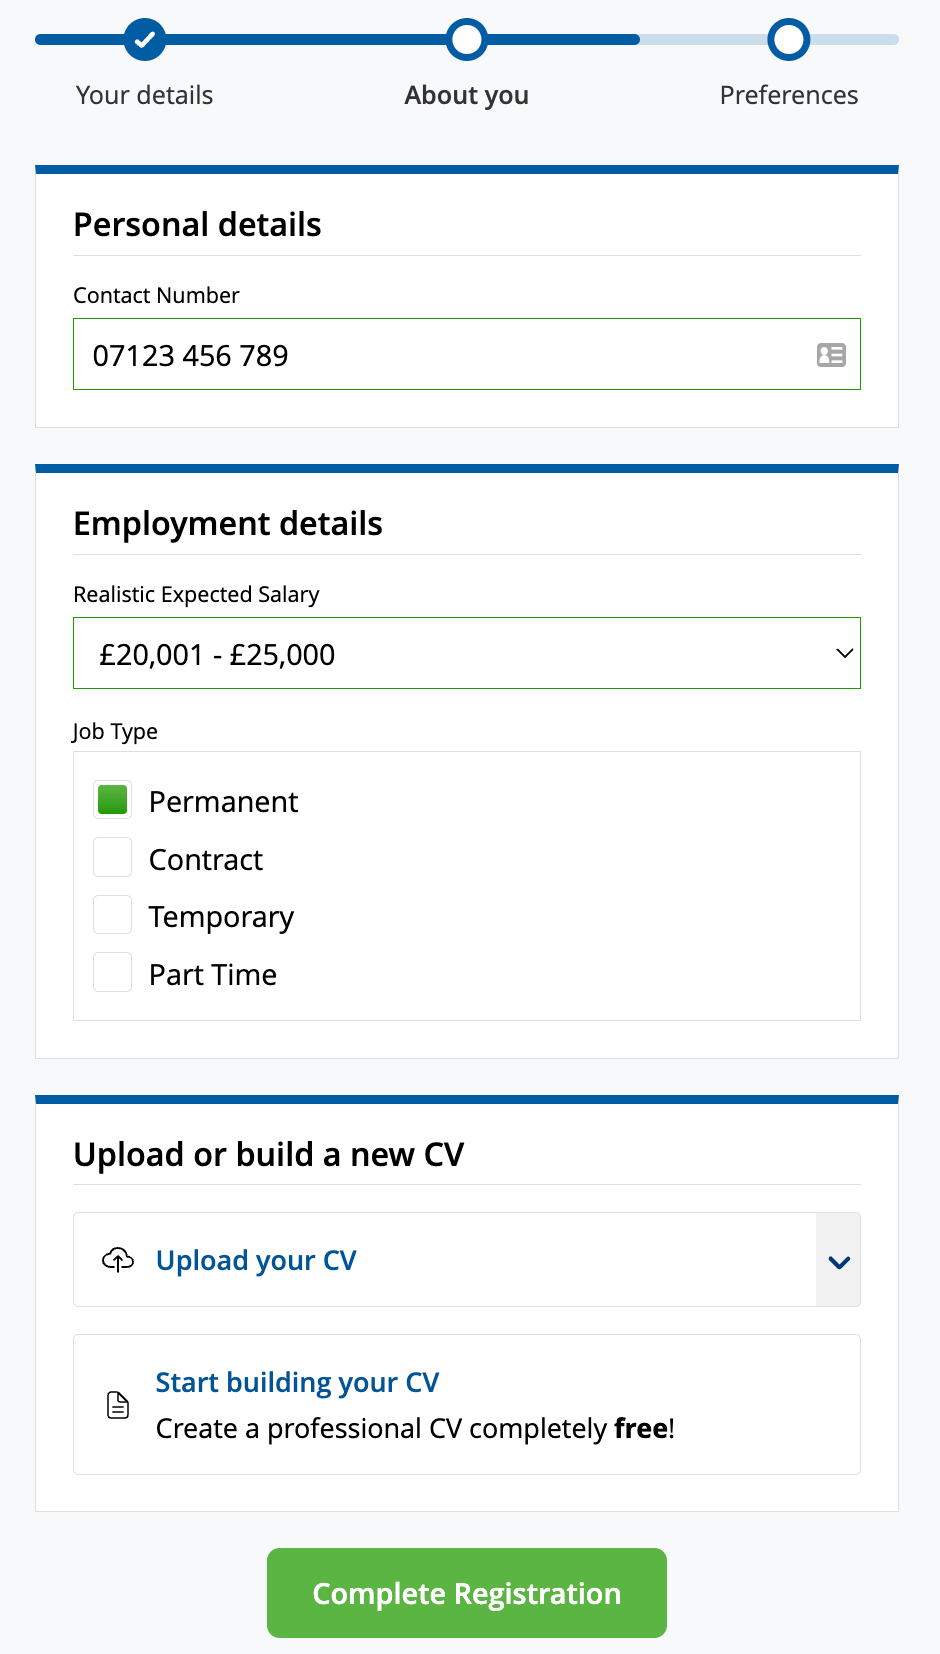Click the CV document icon
The image size is (940, 1654).
click(x=118, y=1405)
